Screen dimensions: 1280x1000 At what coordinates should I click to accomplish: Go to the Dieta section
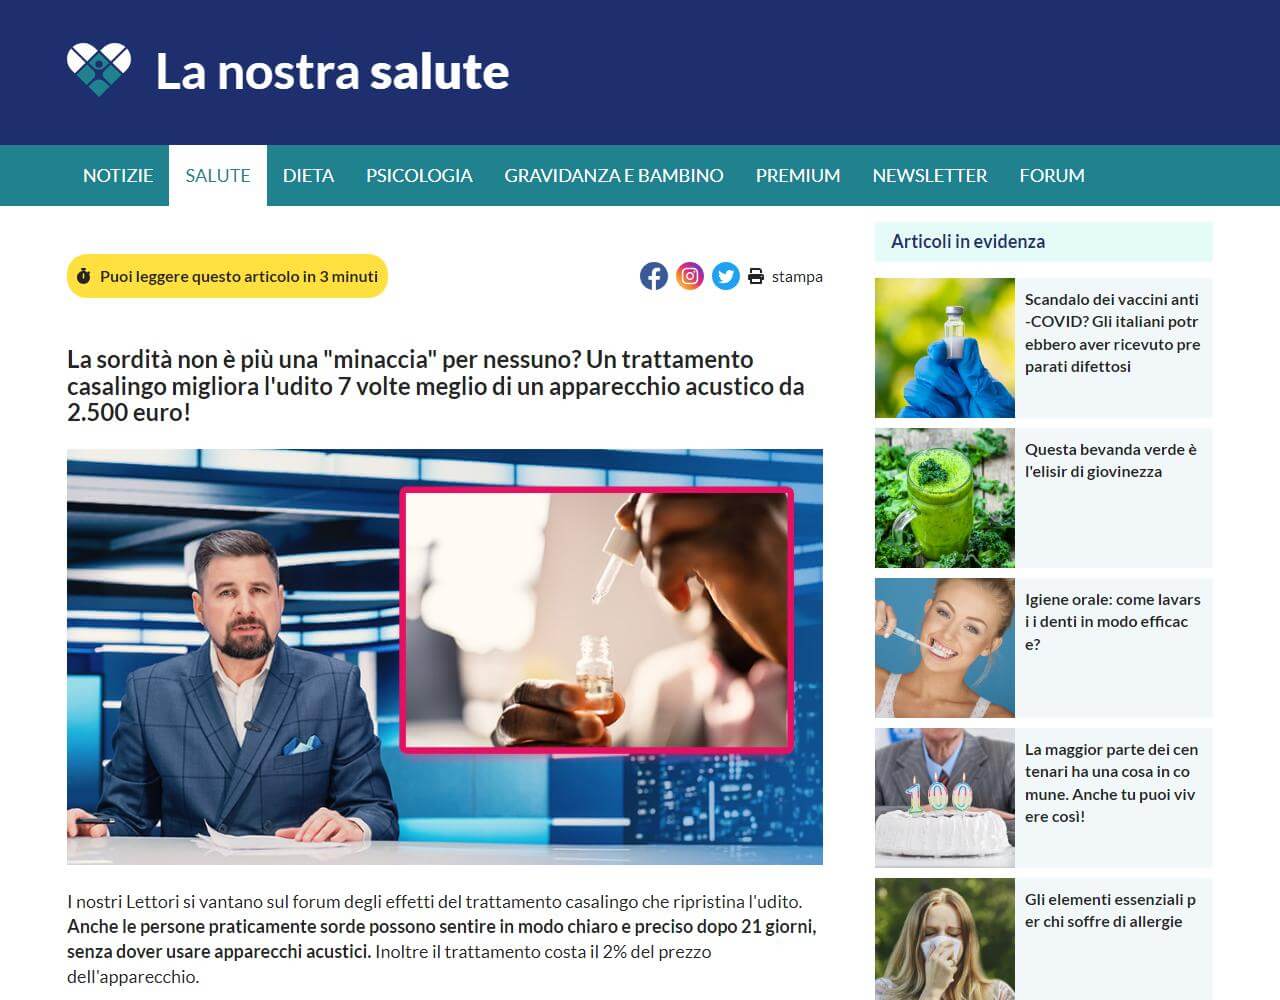308,175
